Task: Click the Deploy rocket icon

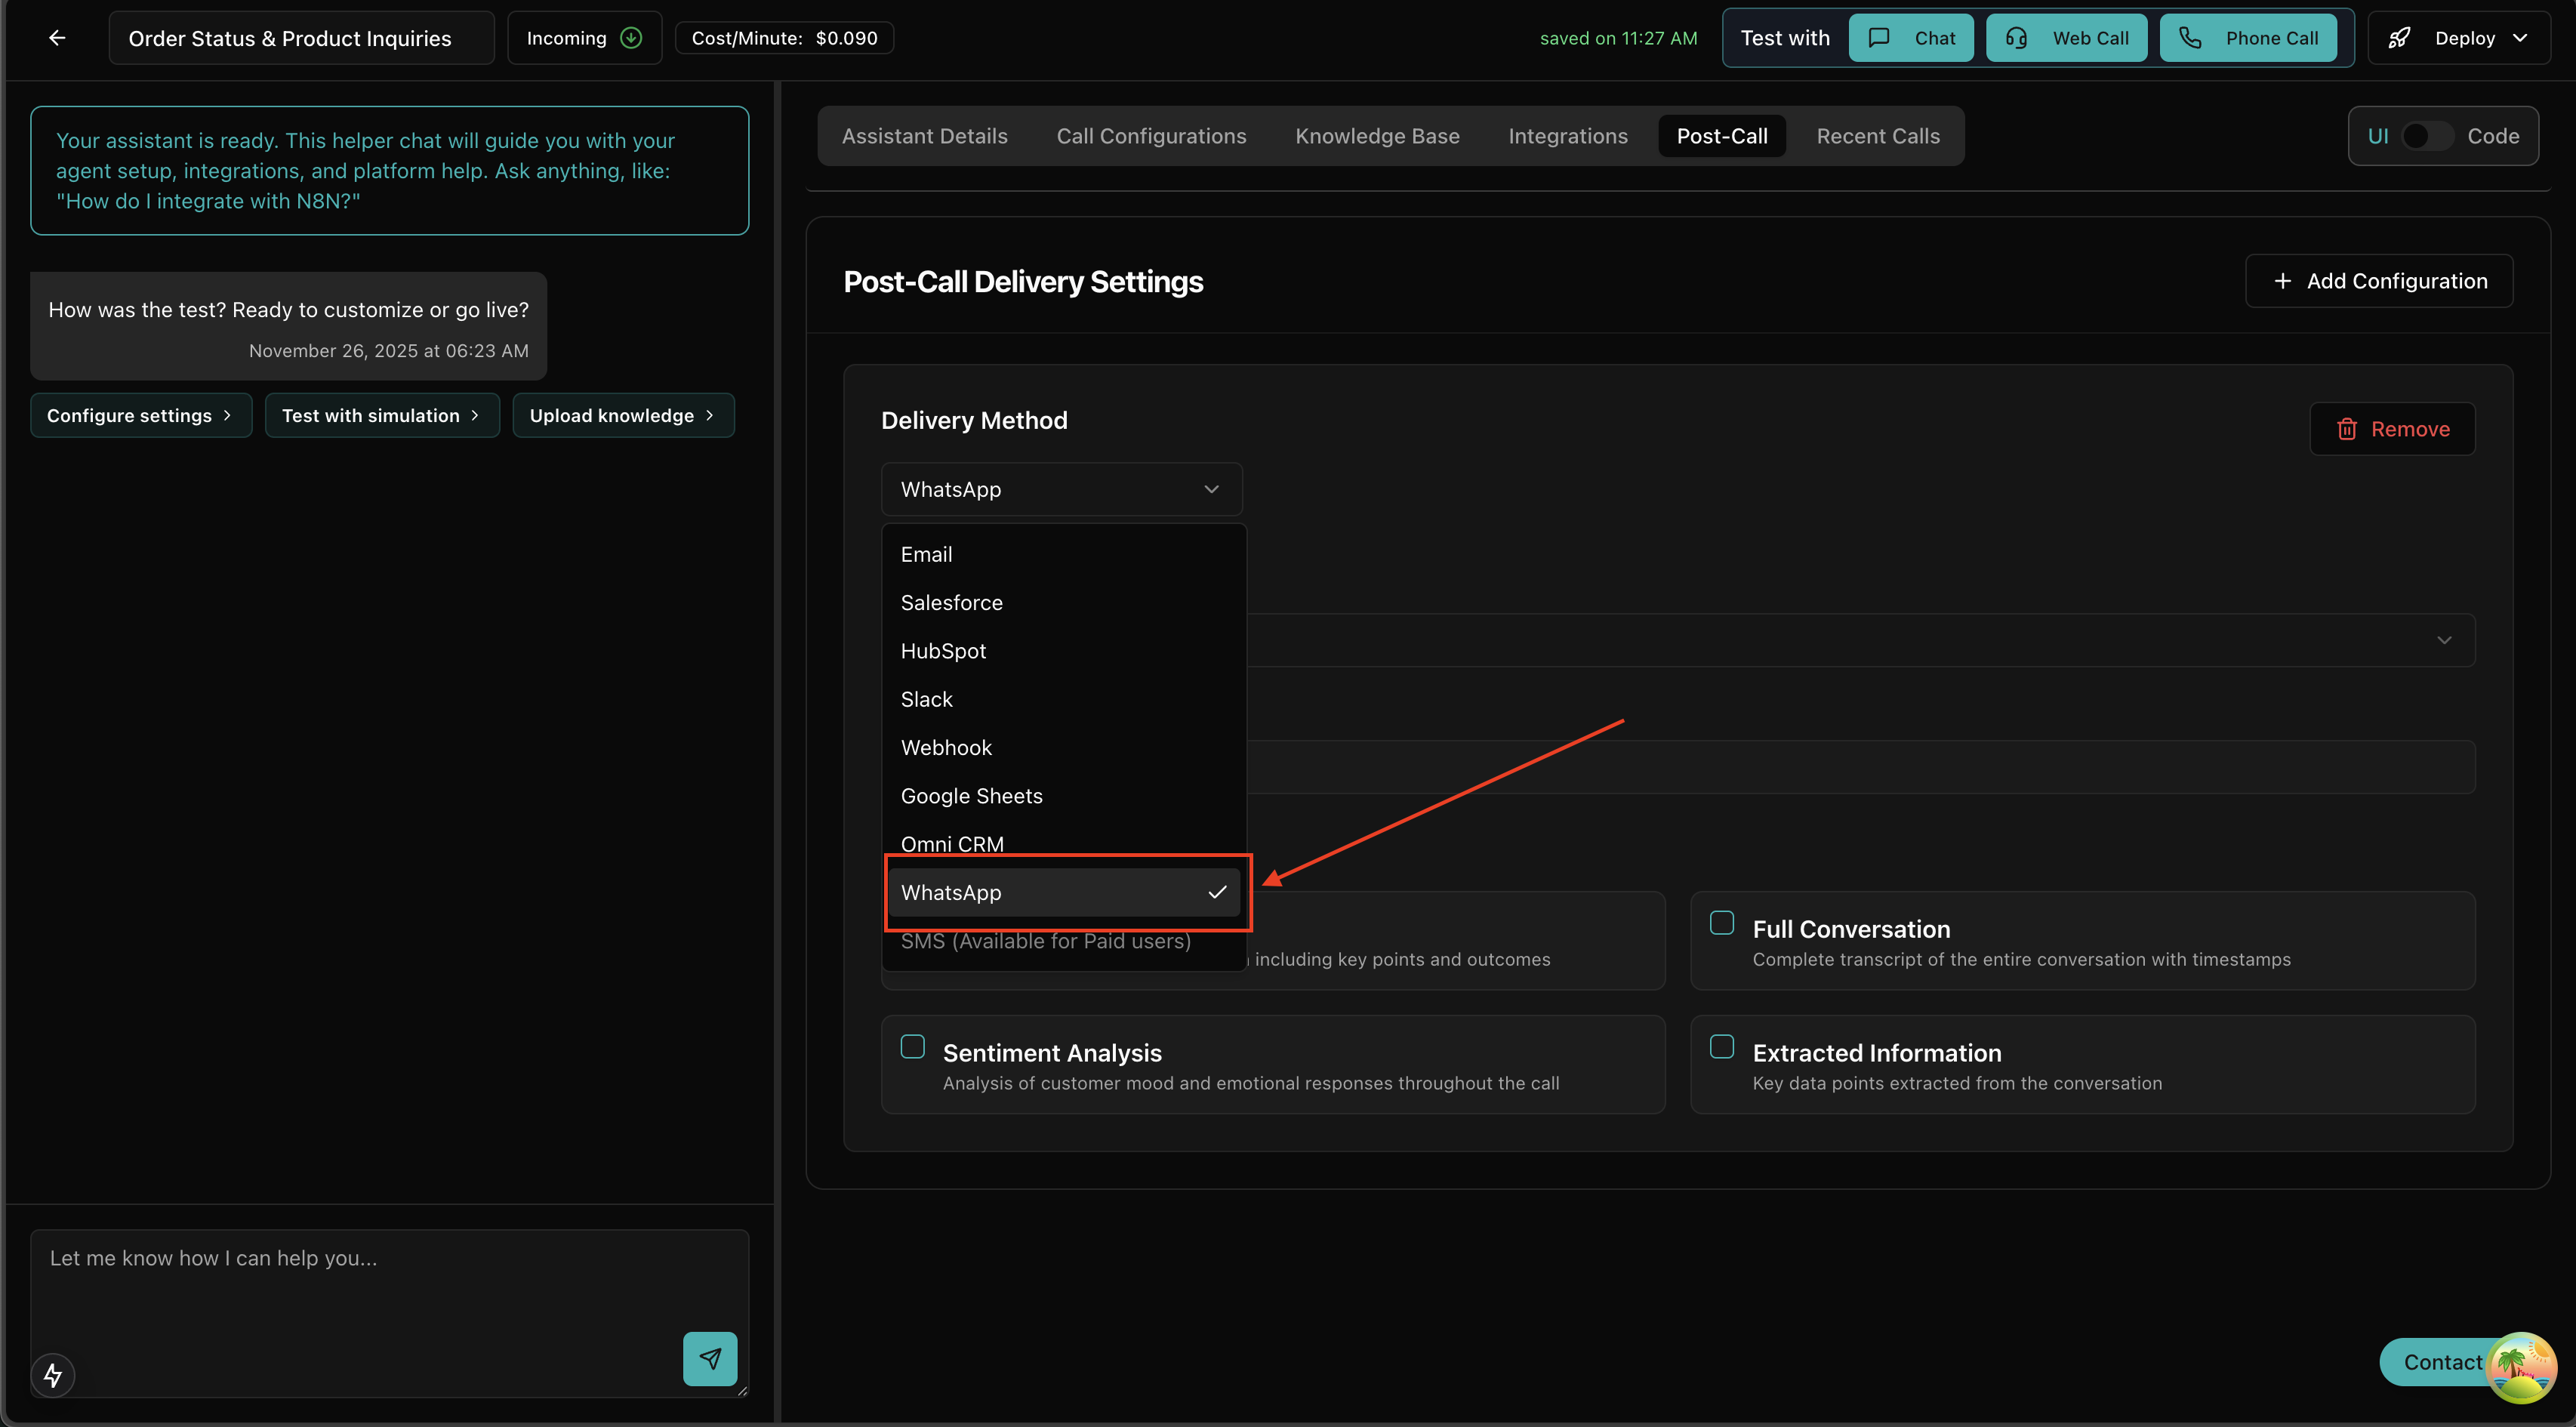Action: (x=2399, y=38)
